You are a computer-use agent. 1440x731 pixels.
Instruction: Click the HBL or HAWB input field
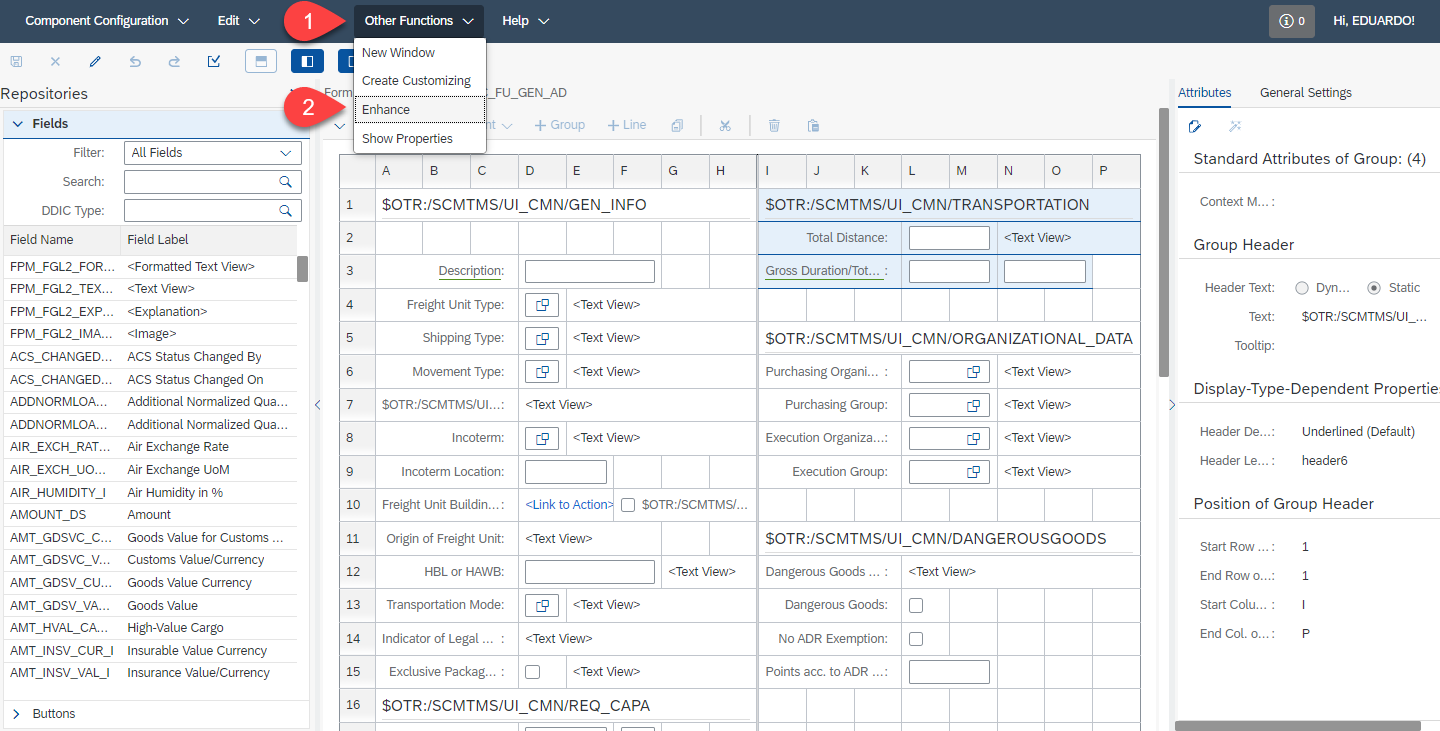(590, 572)
